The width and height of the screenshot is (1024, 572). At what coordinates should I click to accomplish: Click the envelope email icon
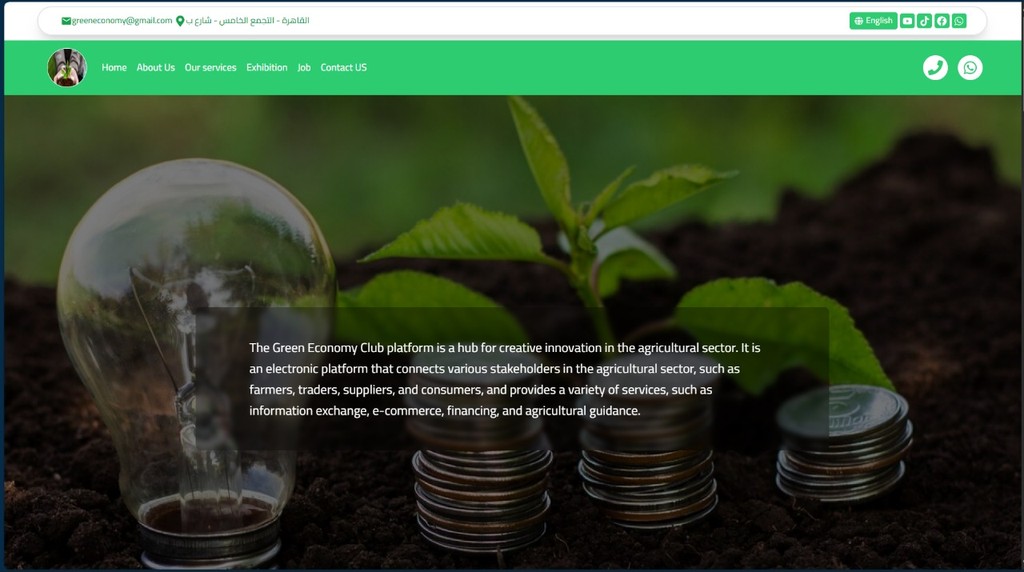[66, 21]
